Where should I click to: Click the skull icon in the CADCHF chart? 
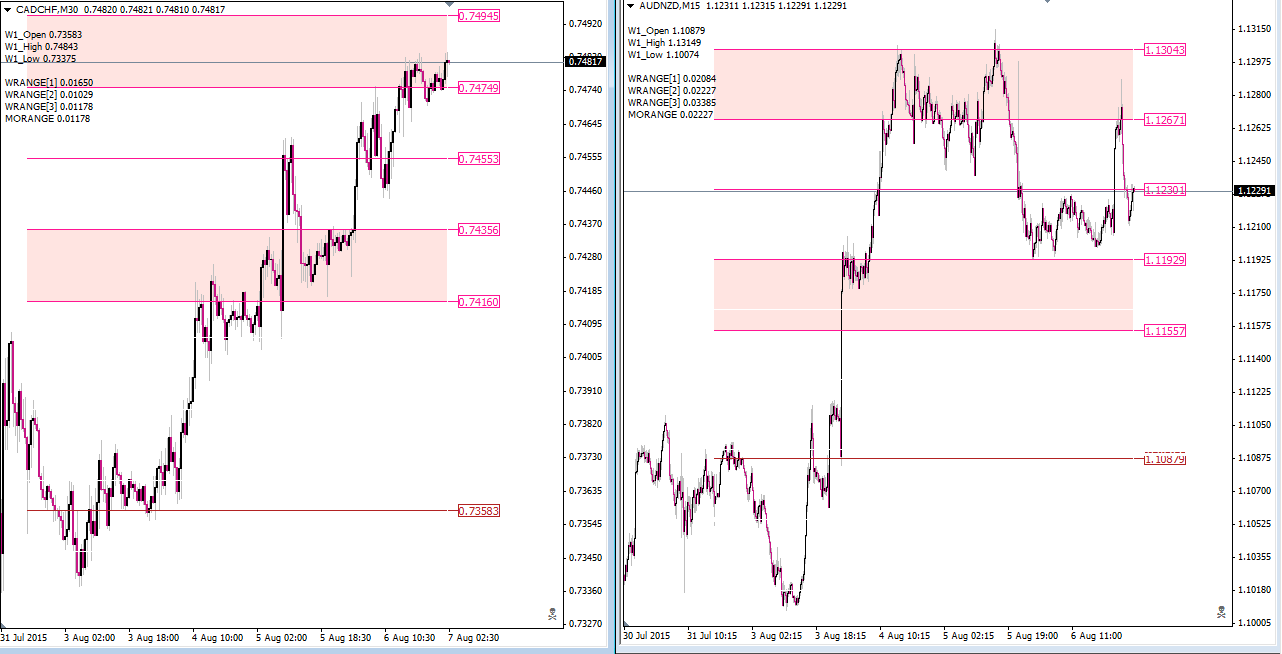[552, 614]
